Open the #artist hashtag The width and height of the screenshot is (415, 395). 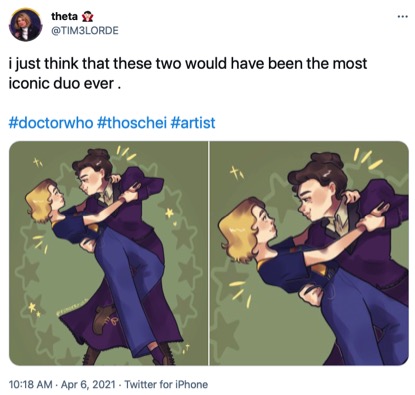pyautogui.click(x=193, y=123)
